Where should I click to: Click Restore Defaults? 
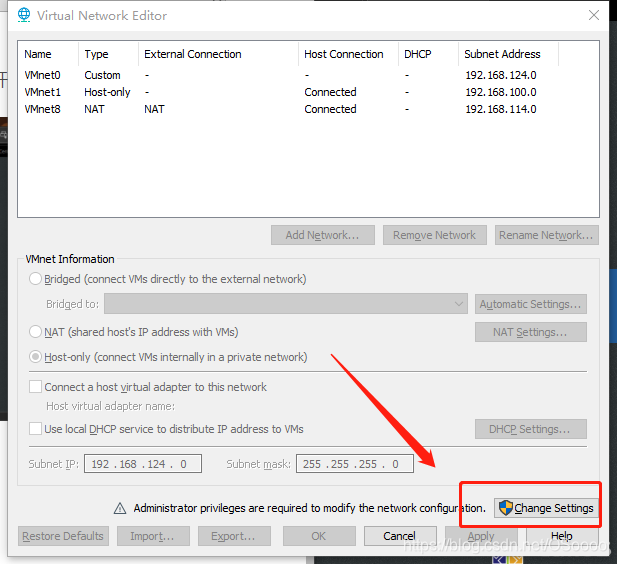[63, 536]
